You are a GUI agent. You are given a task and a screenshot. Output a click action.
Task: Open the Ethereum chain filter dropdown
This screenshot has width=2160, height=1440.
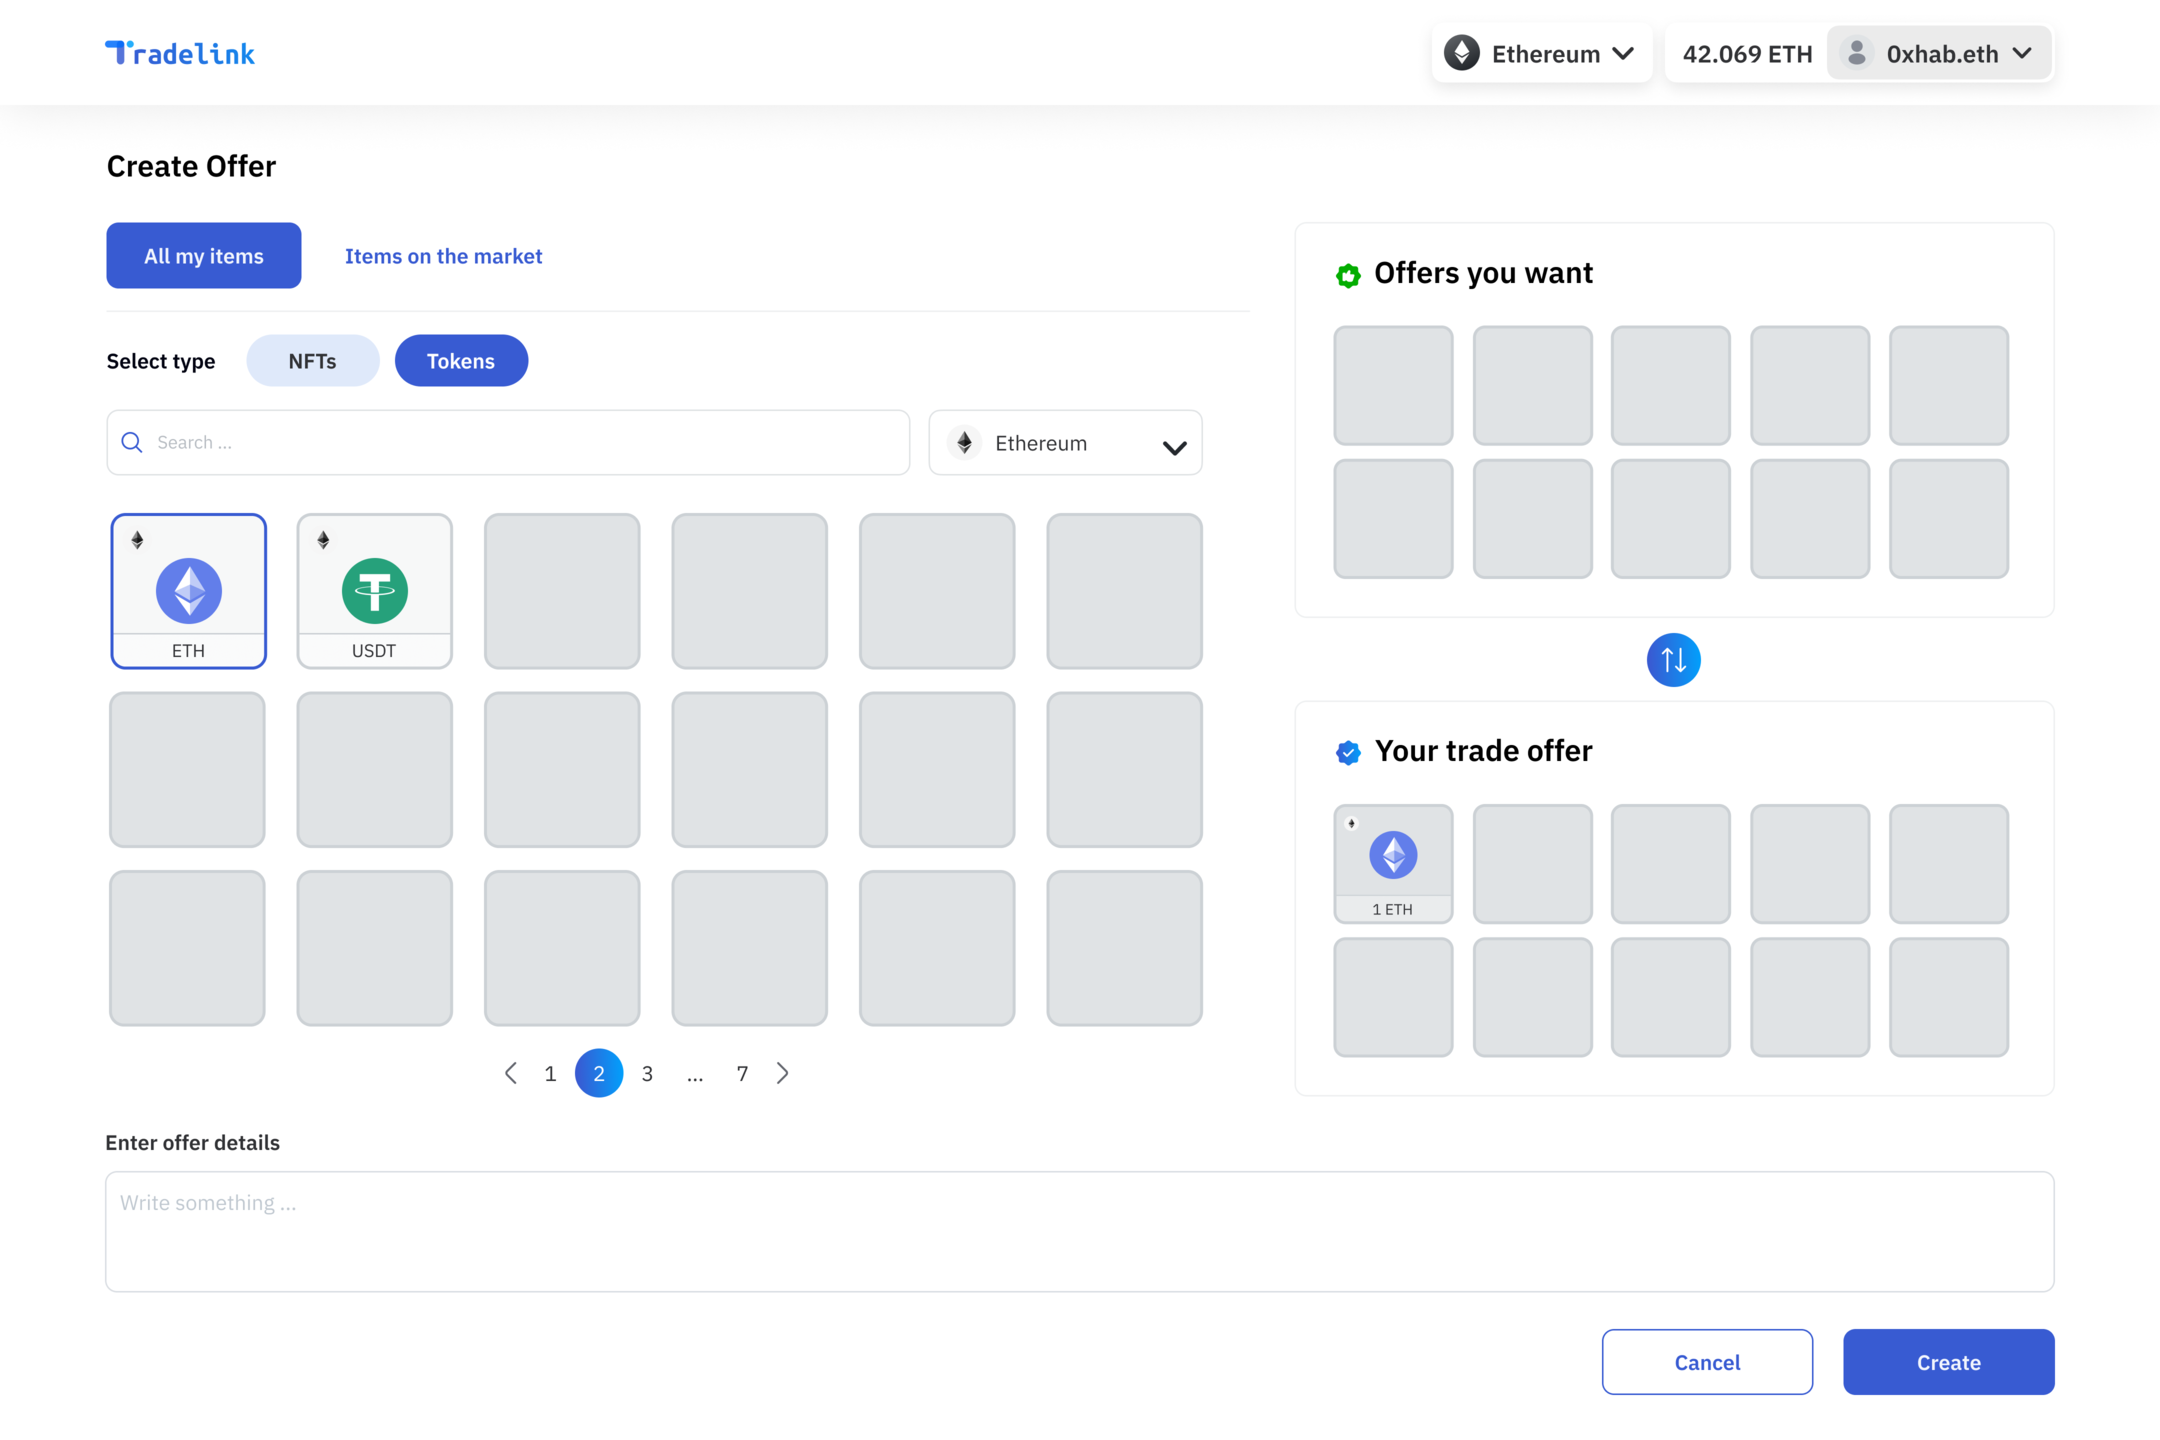(1065, 443)
